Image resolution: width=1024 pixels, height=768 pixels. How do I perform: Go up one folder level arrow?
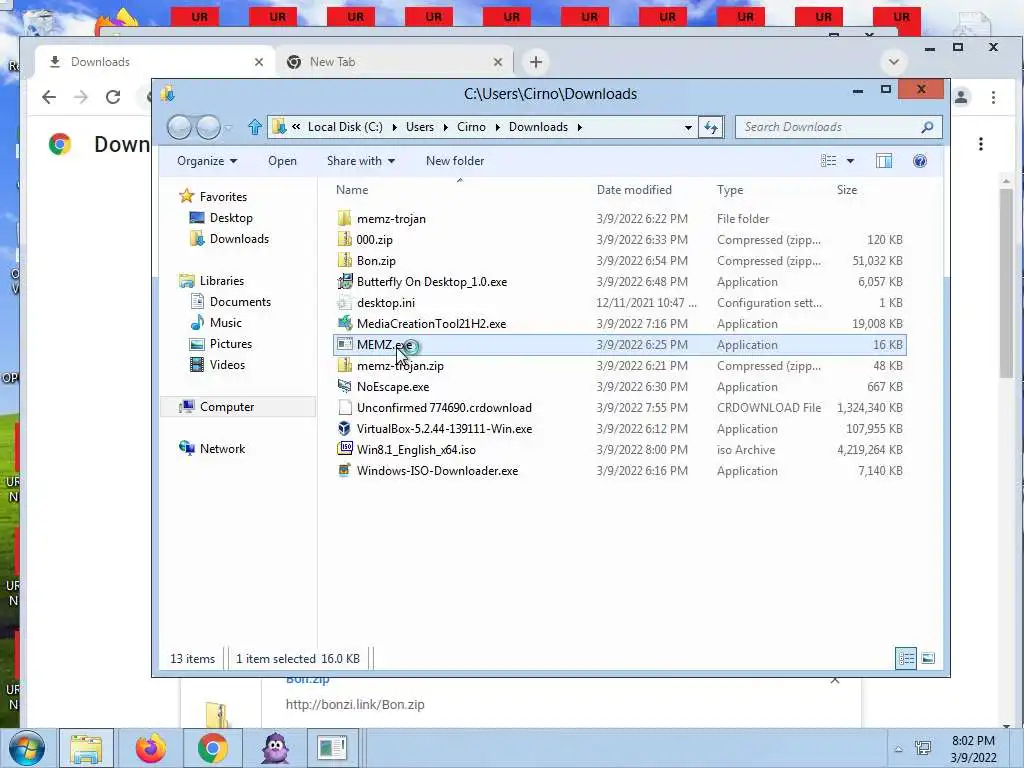click(x=255, y=127)
